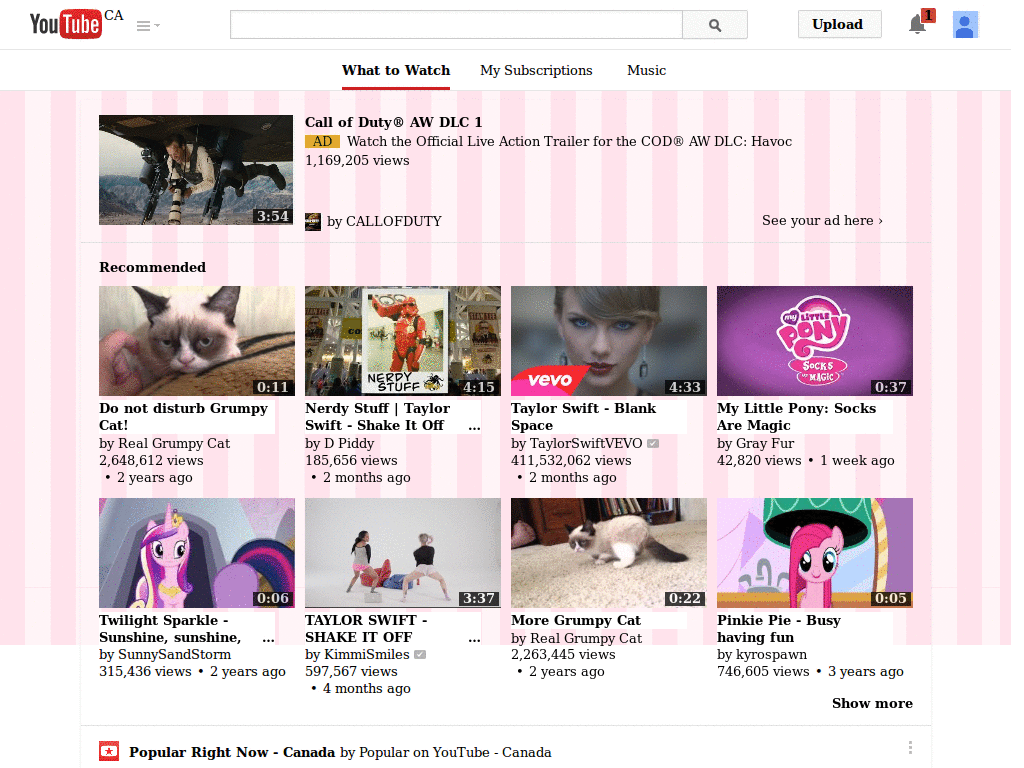Screen dimensions: 1024x768
Task: Open the notifications bell
Action: (x=920, y=24)
